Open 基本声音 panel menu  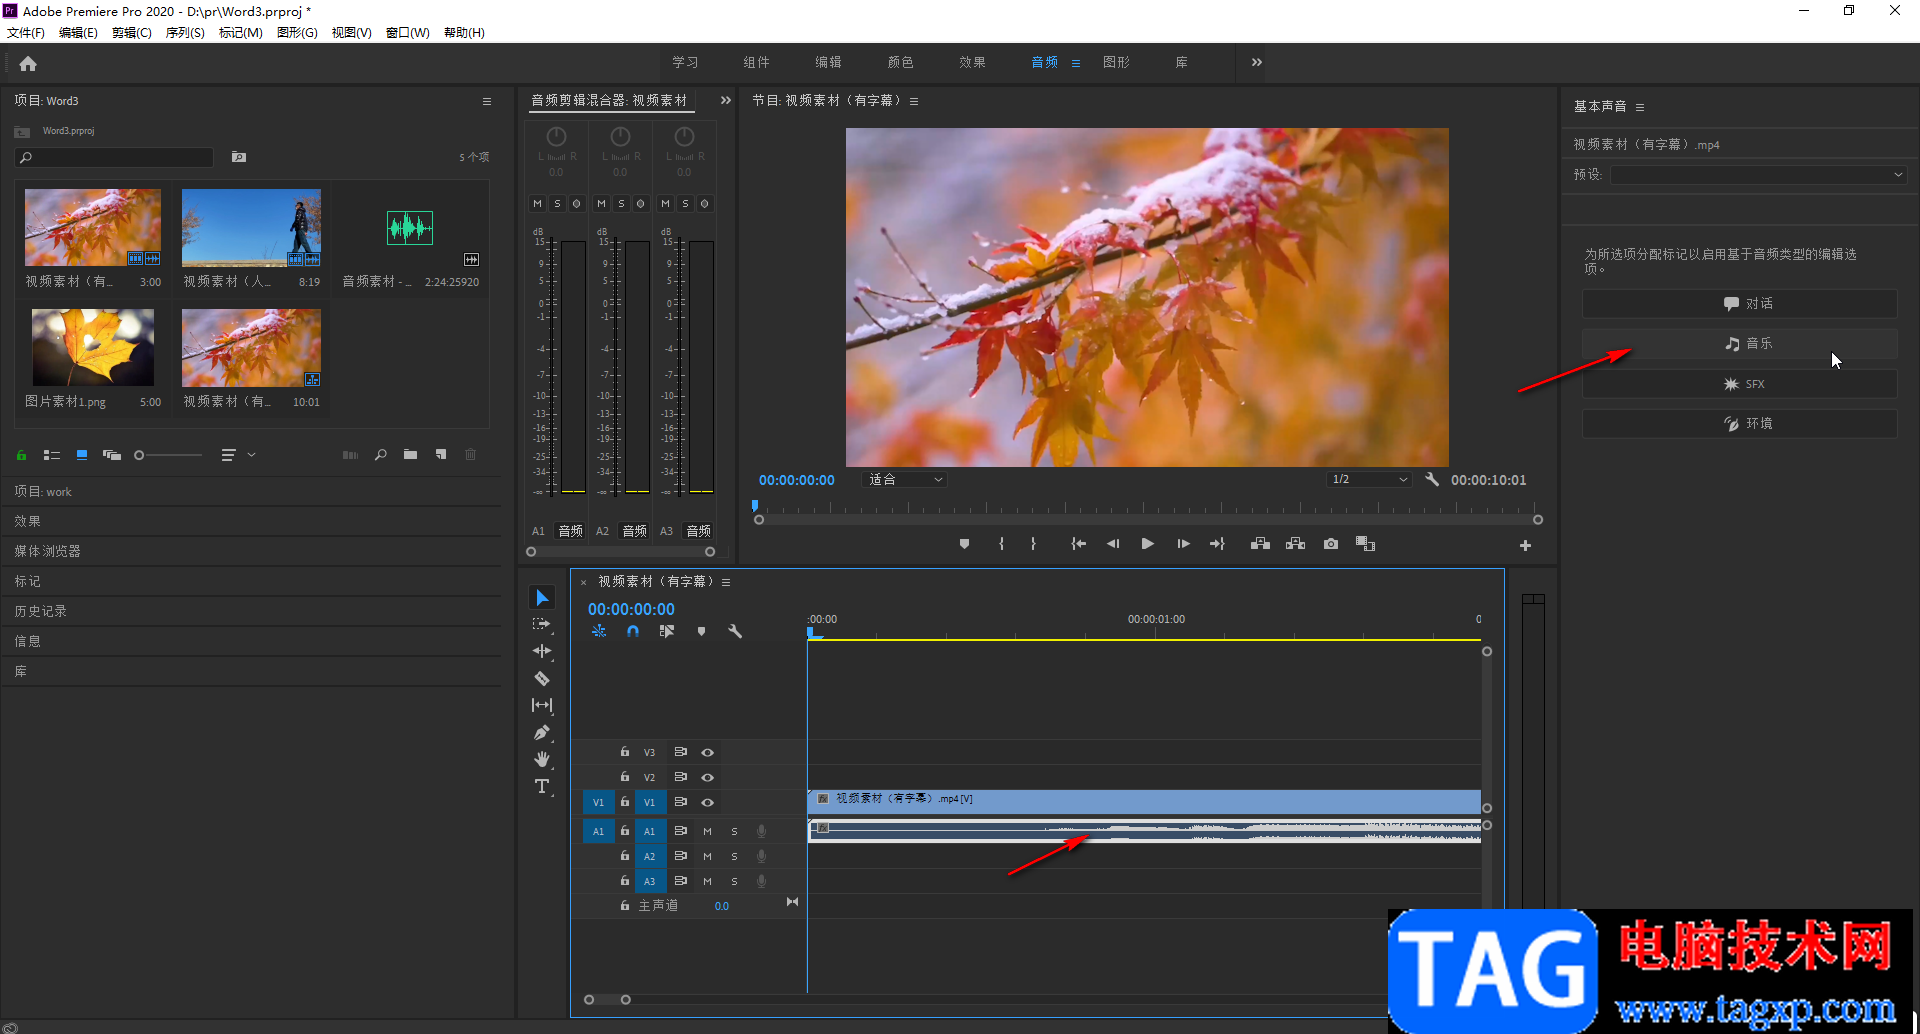[x=1640, y=107]
